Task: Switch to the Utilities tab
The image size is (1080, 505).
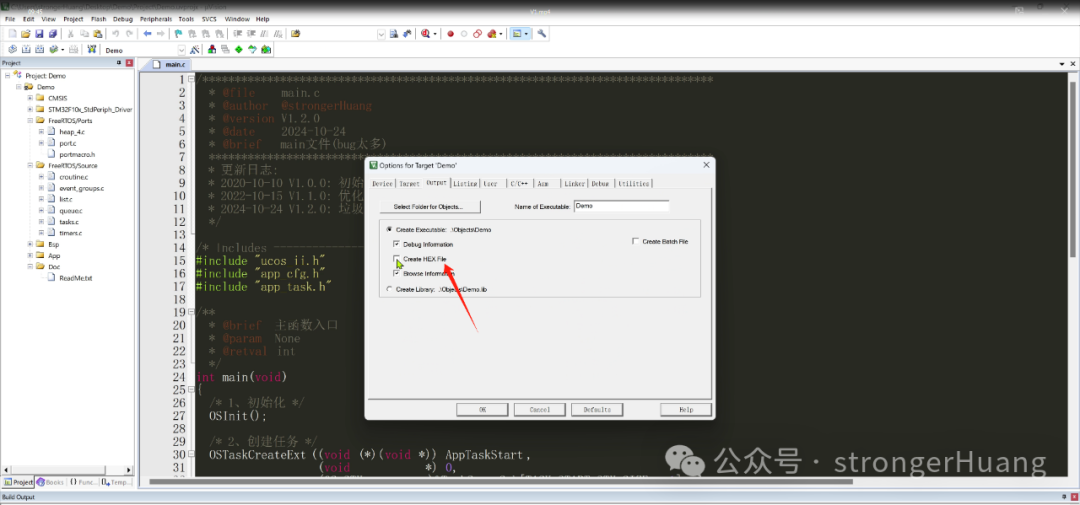Action: (633, 183)
